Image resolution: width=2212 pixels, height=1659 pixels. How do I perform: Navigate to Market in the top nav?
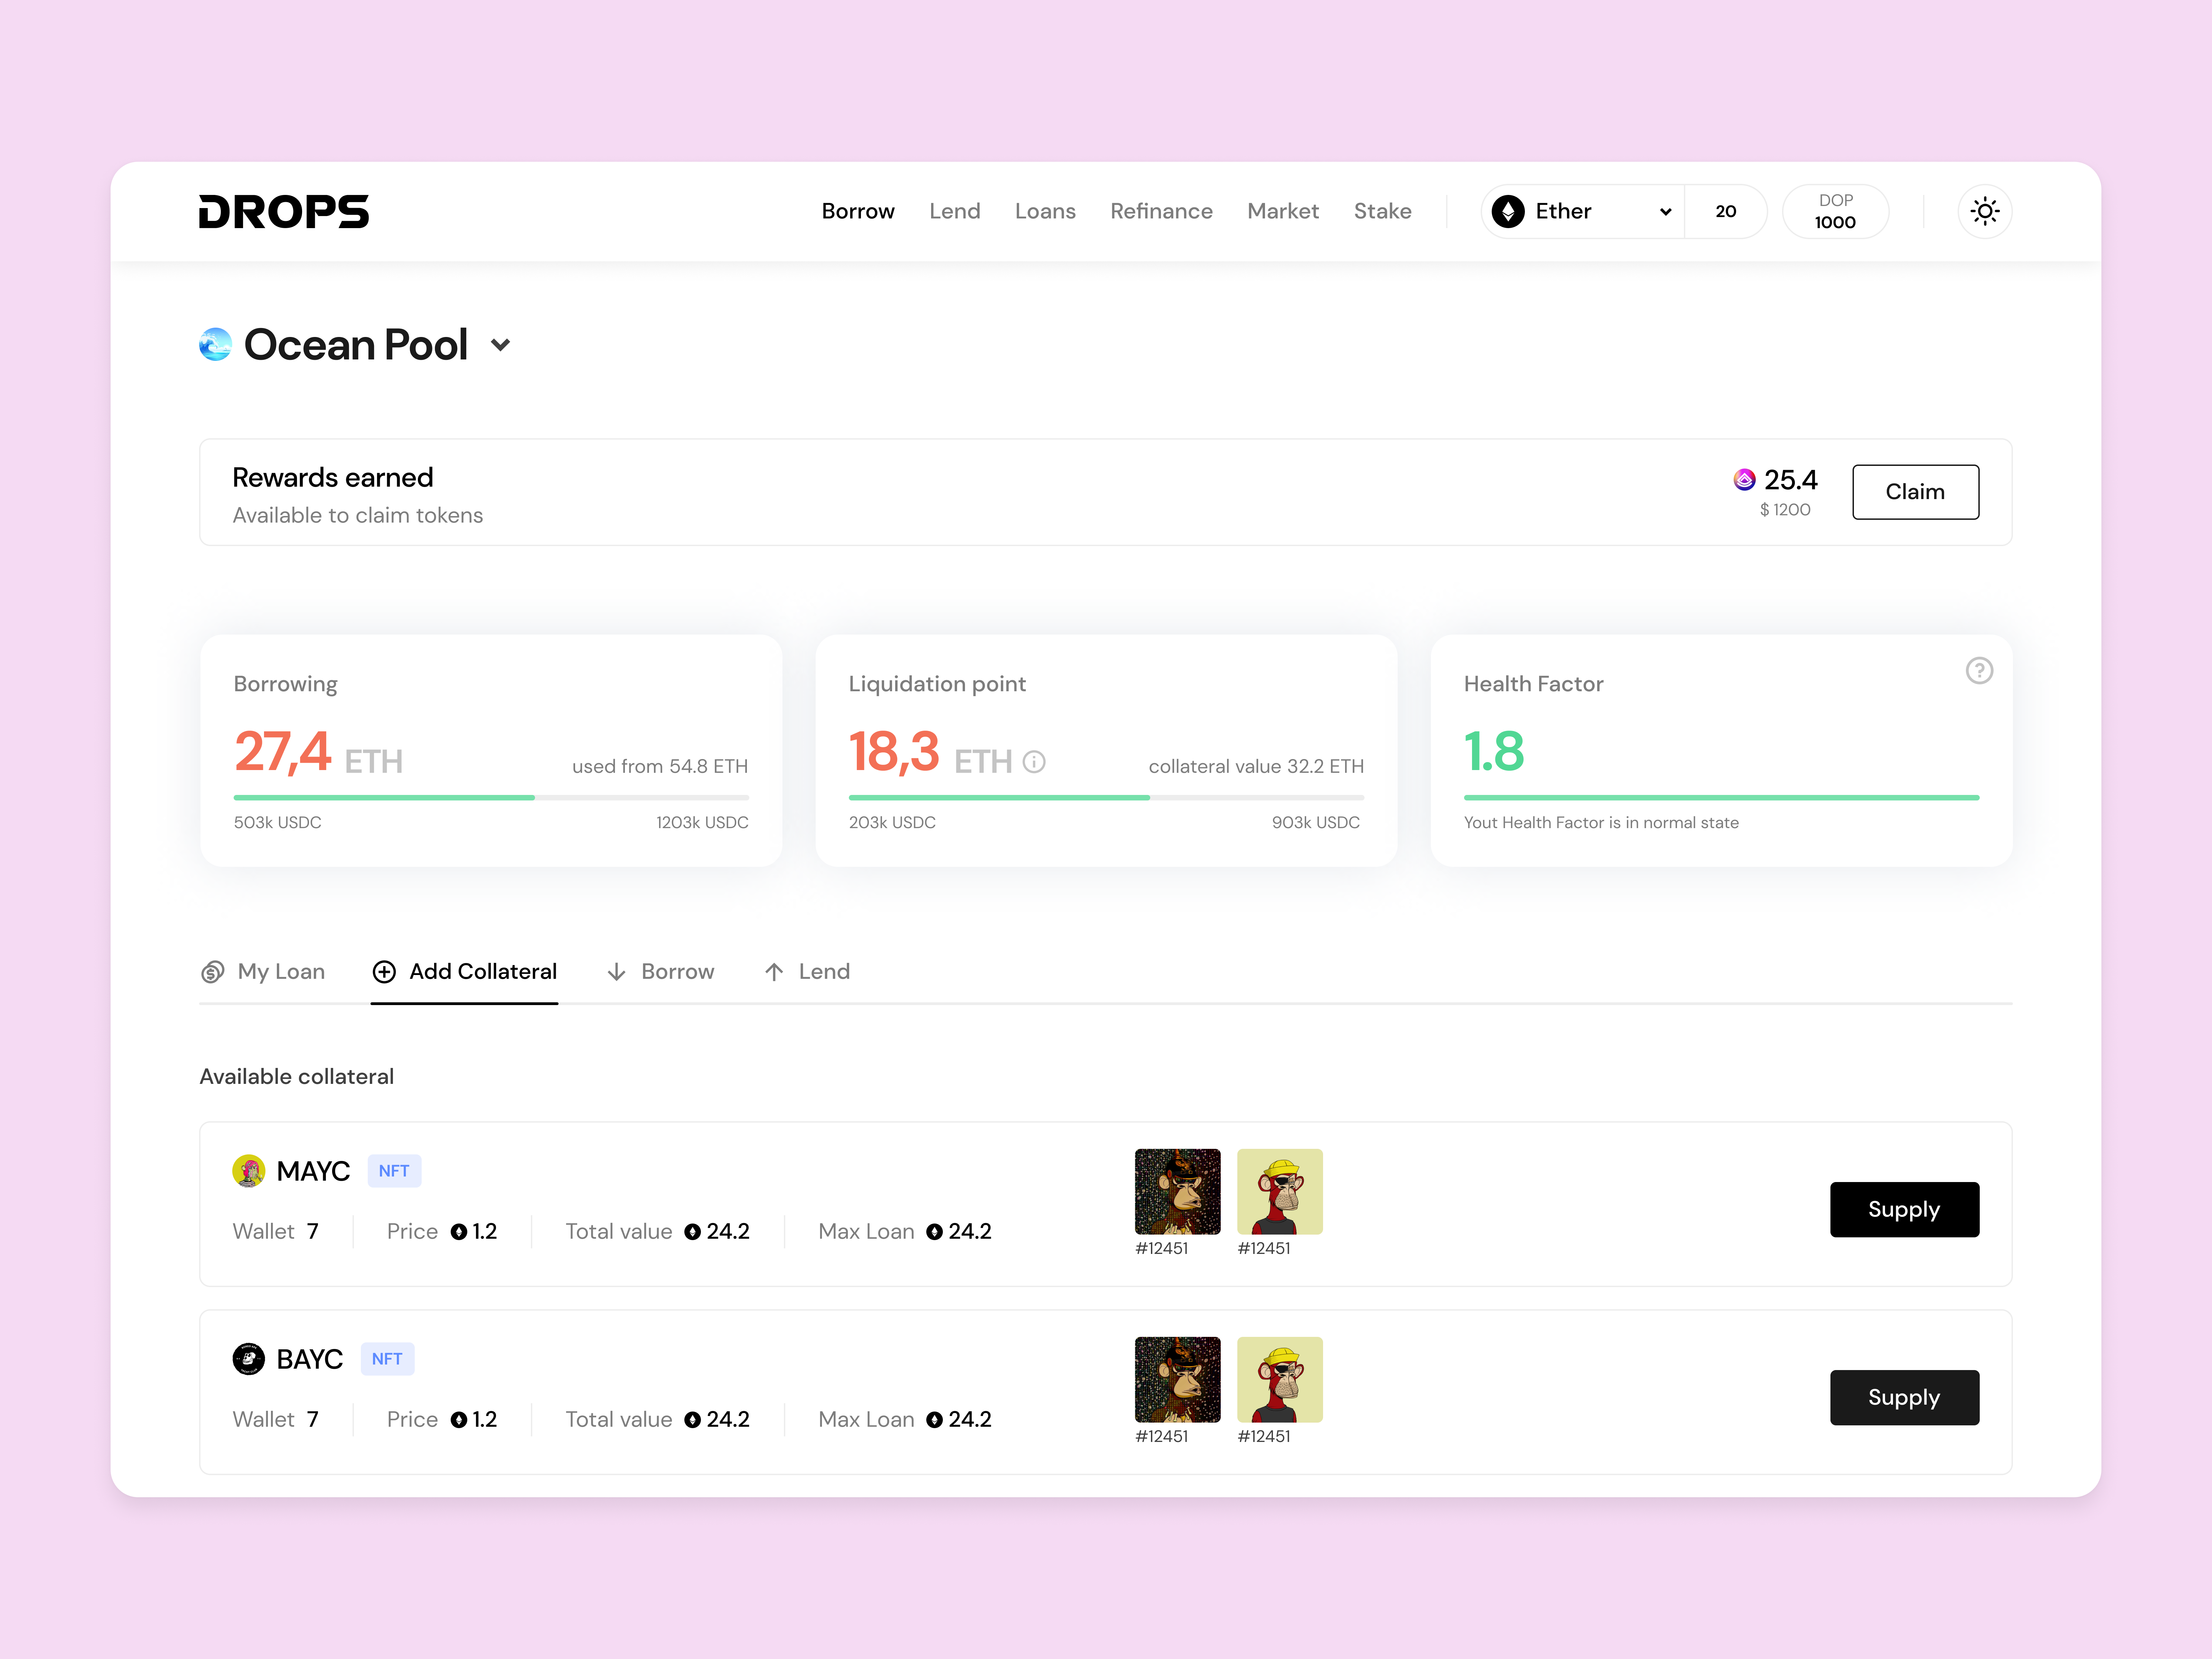1283,211
